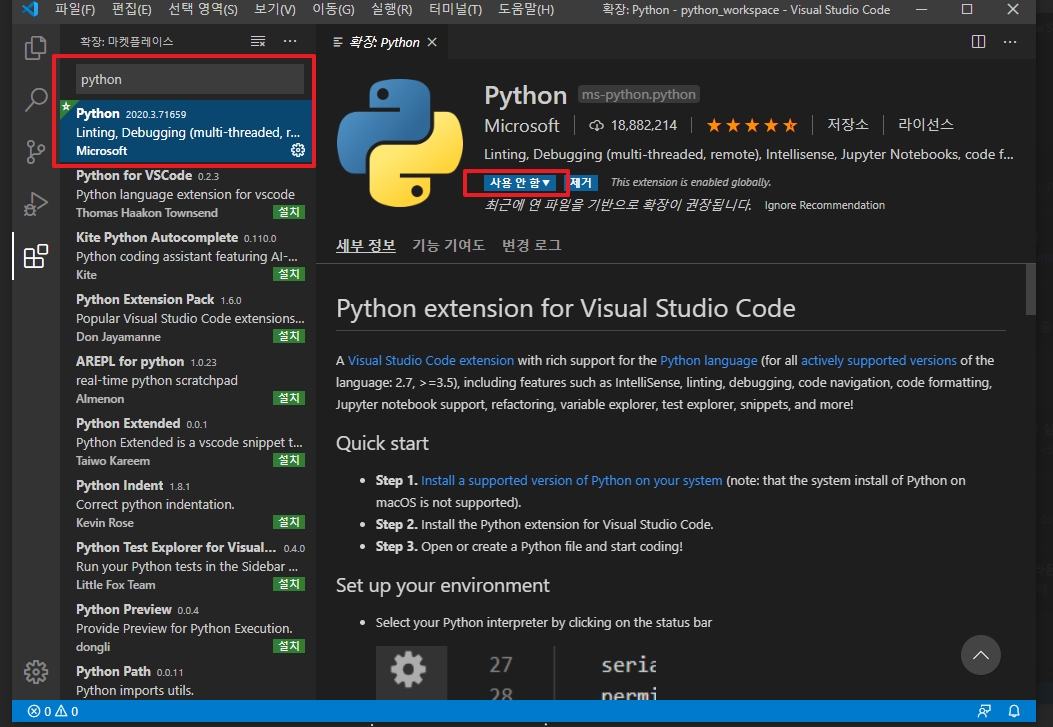Open the Run and Debug view
Screen dimensions: 1053x727
tap(36, 203)
